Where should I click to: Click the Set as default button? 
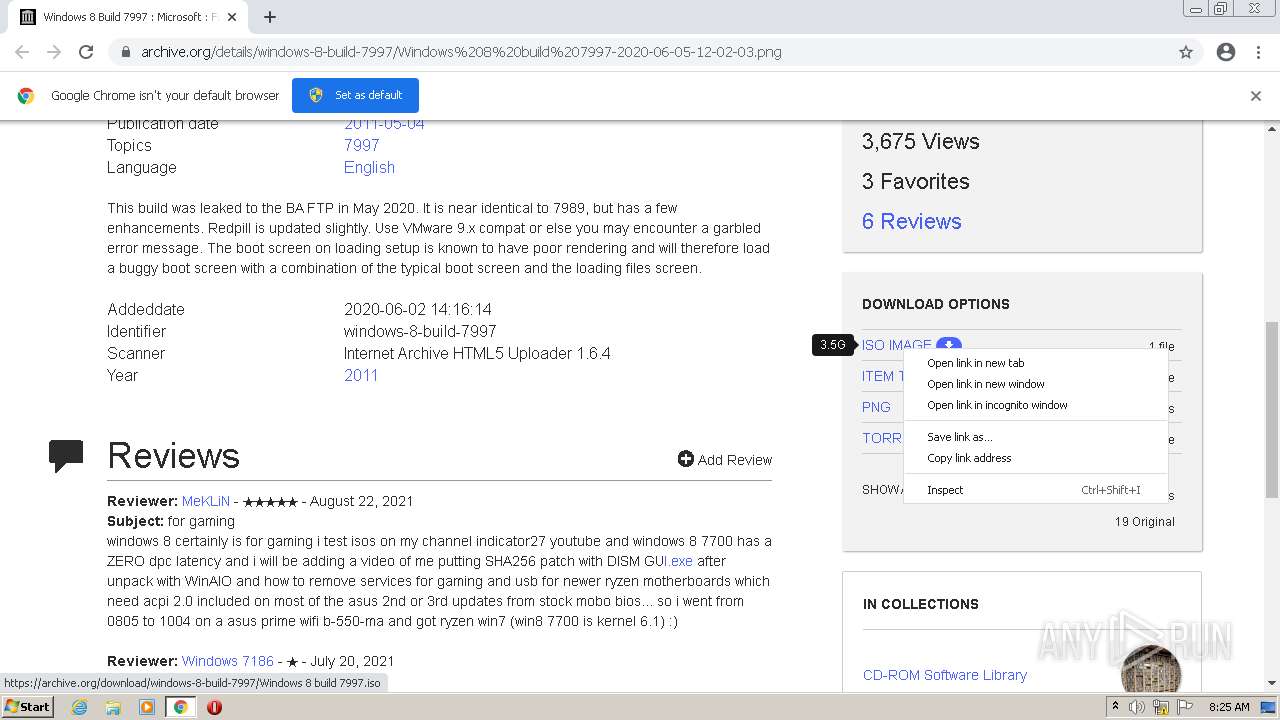(355, 95)
